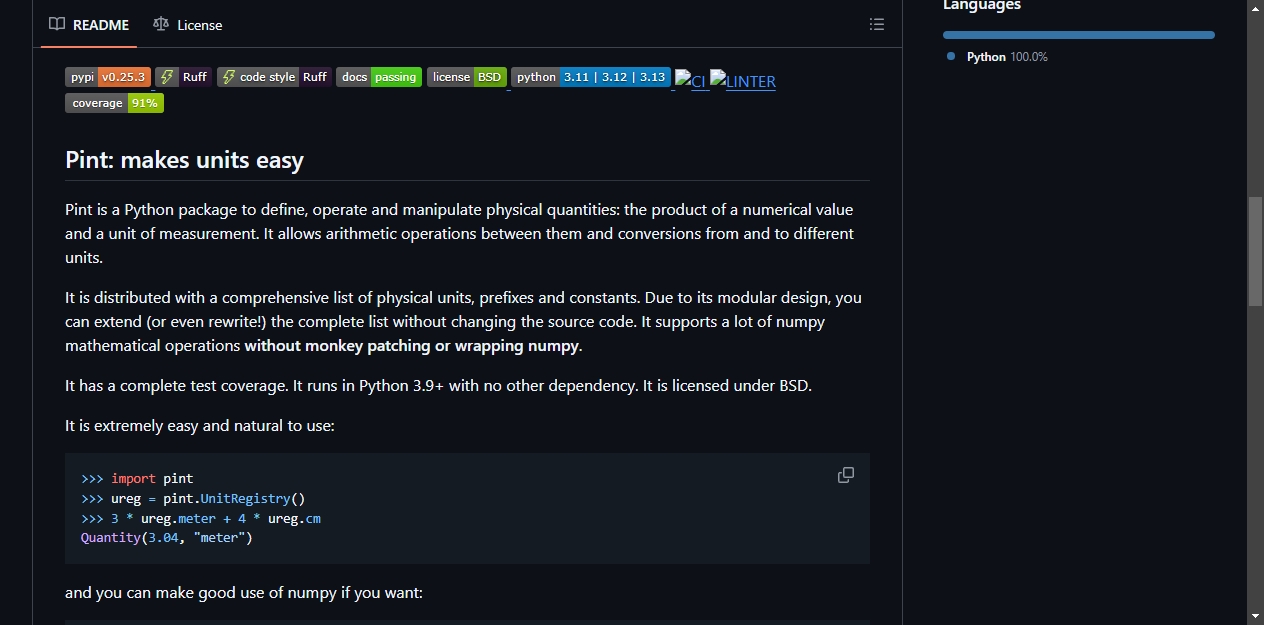Click the code style Ruff badge

(x=274, y=77)
